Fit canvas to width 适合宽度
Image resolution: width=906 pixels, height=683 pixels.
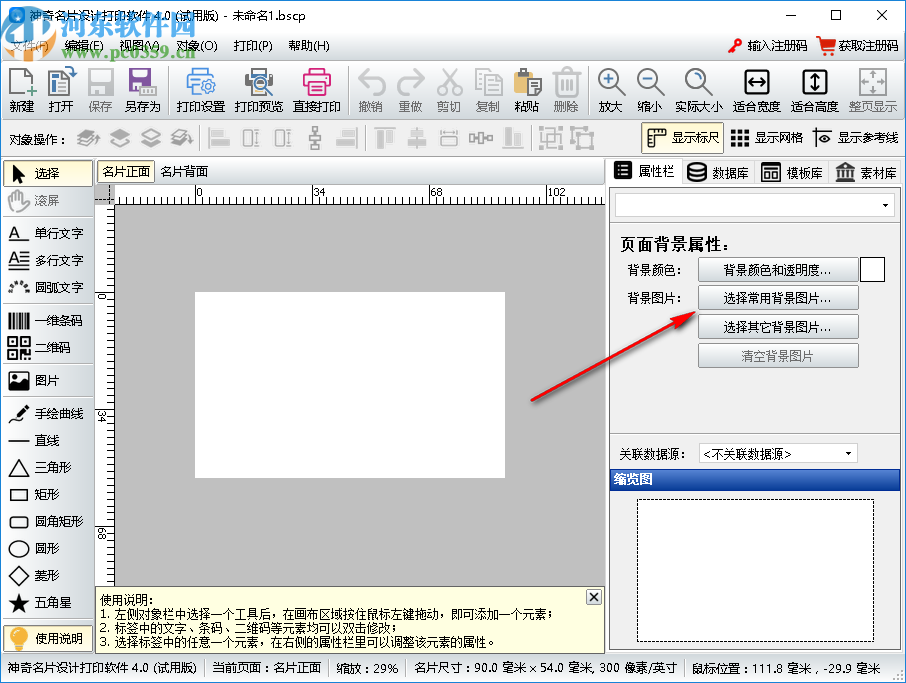(756, 90)
